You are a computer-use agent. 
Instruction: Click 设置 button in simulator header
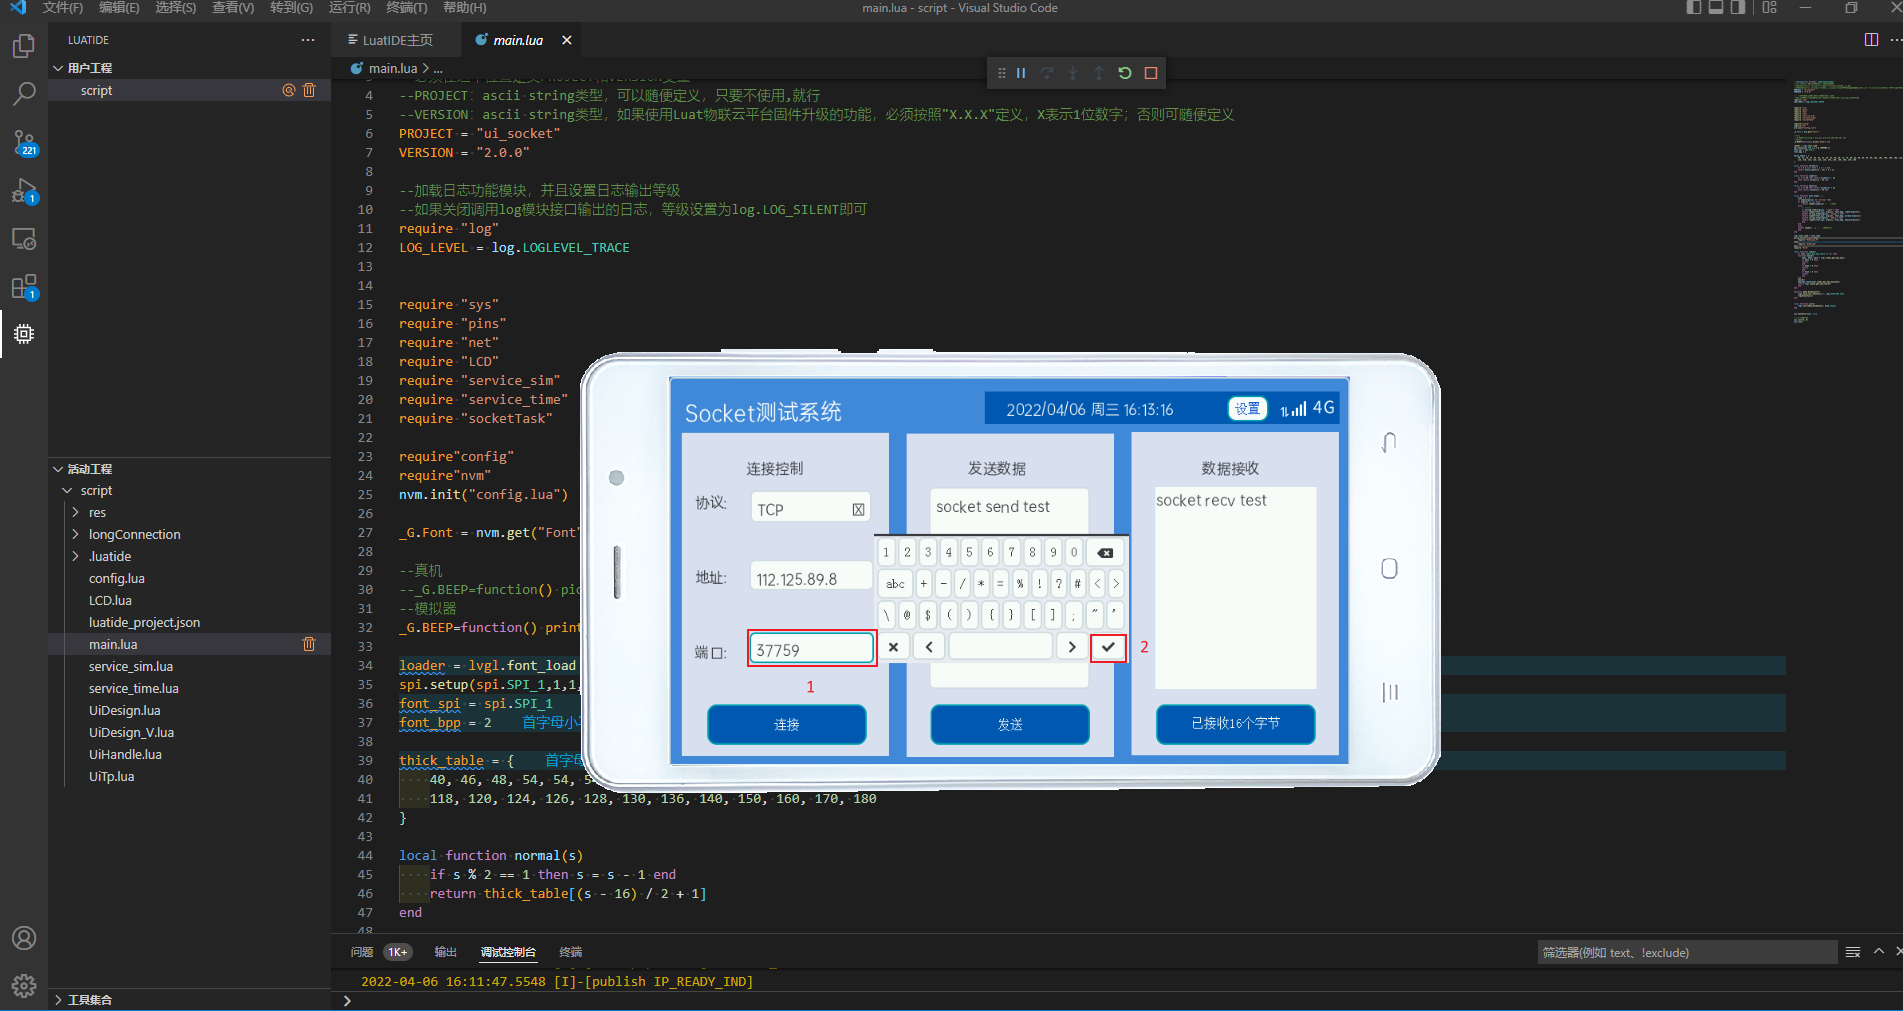tap(1247, 408)
